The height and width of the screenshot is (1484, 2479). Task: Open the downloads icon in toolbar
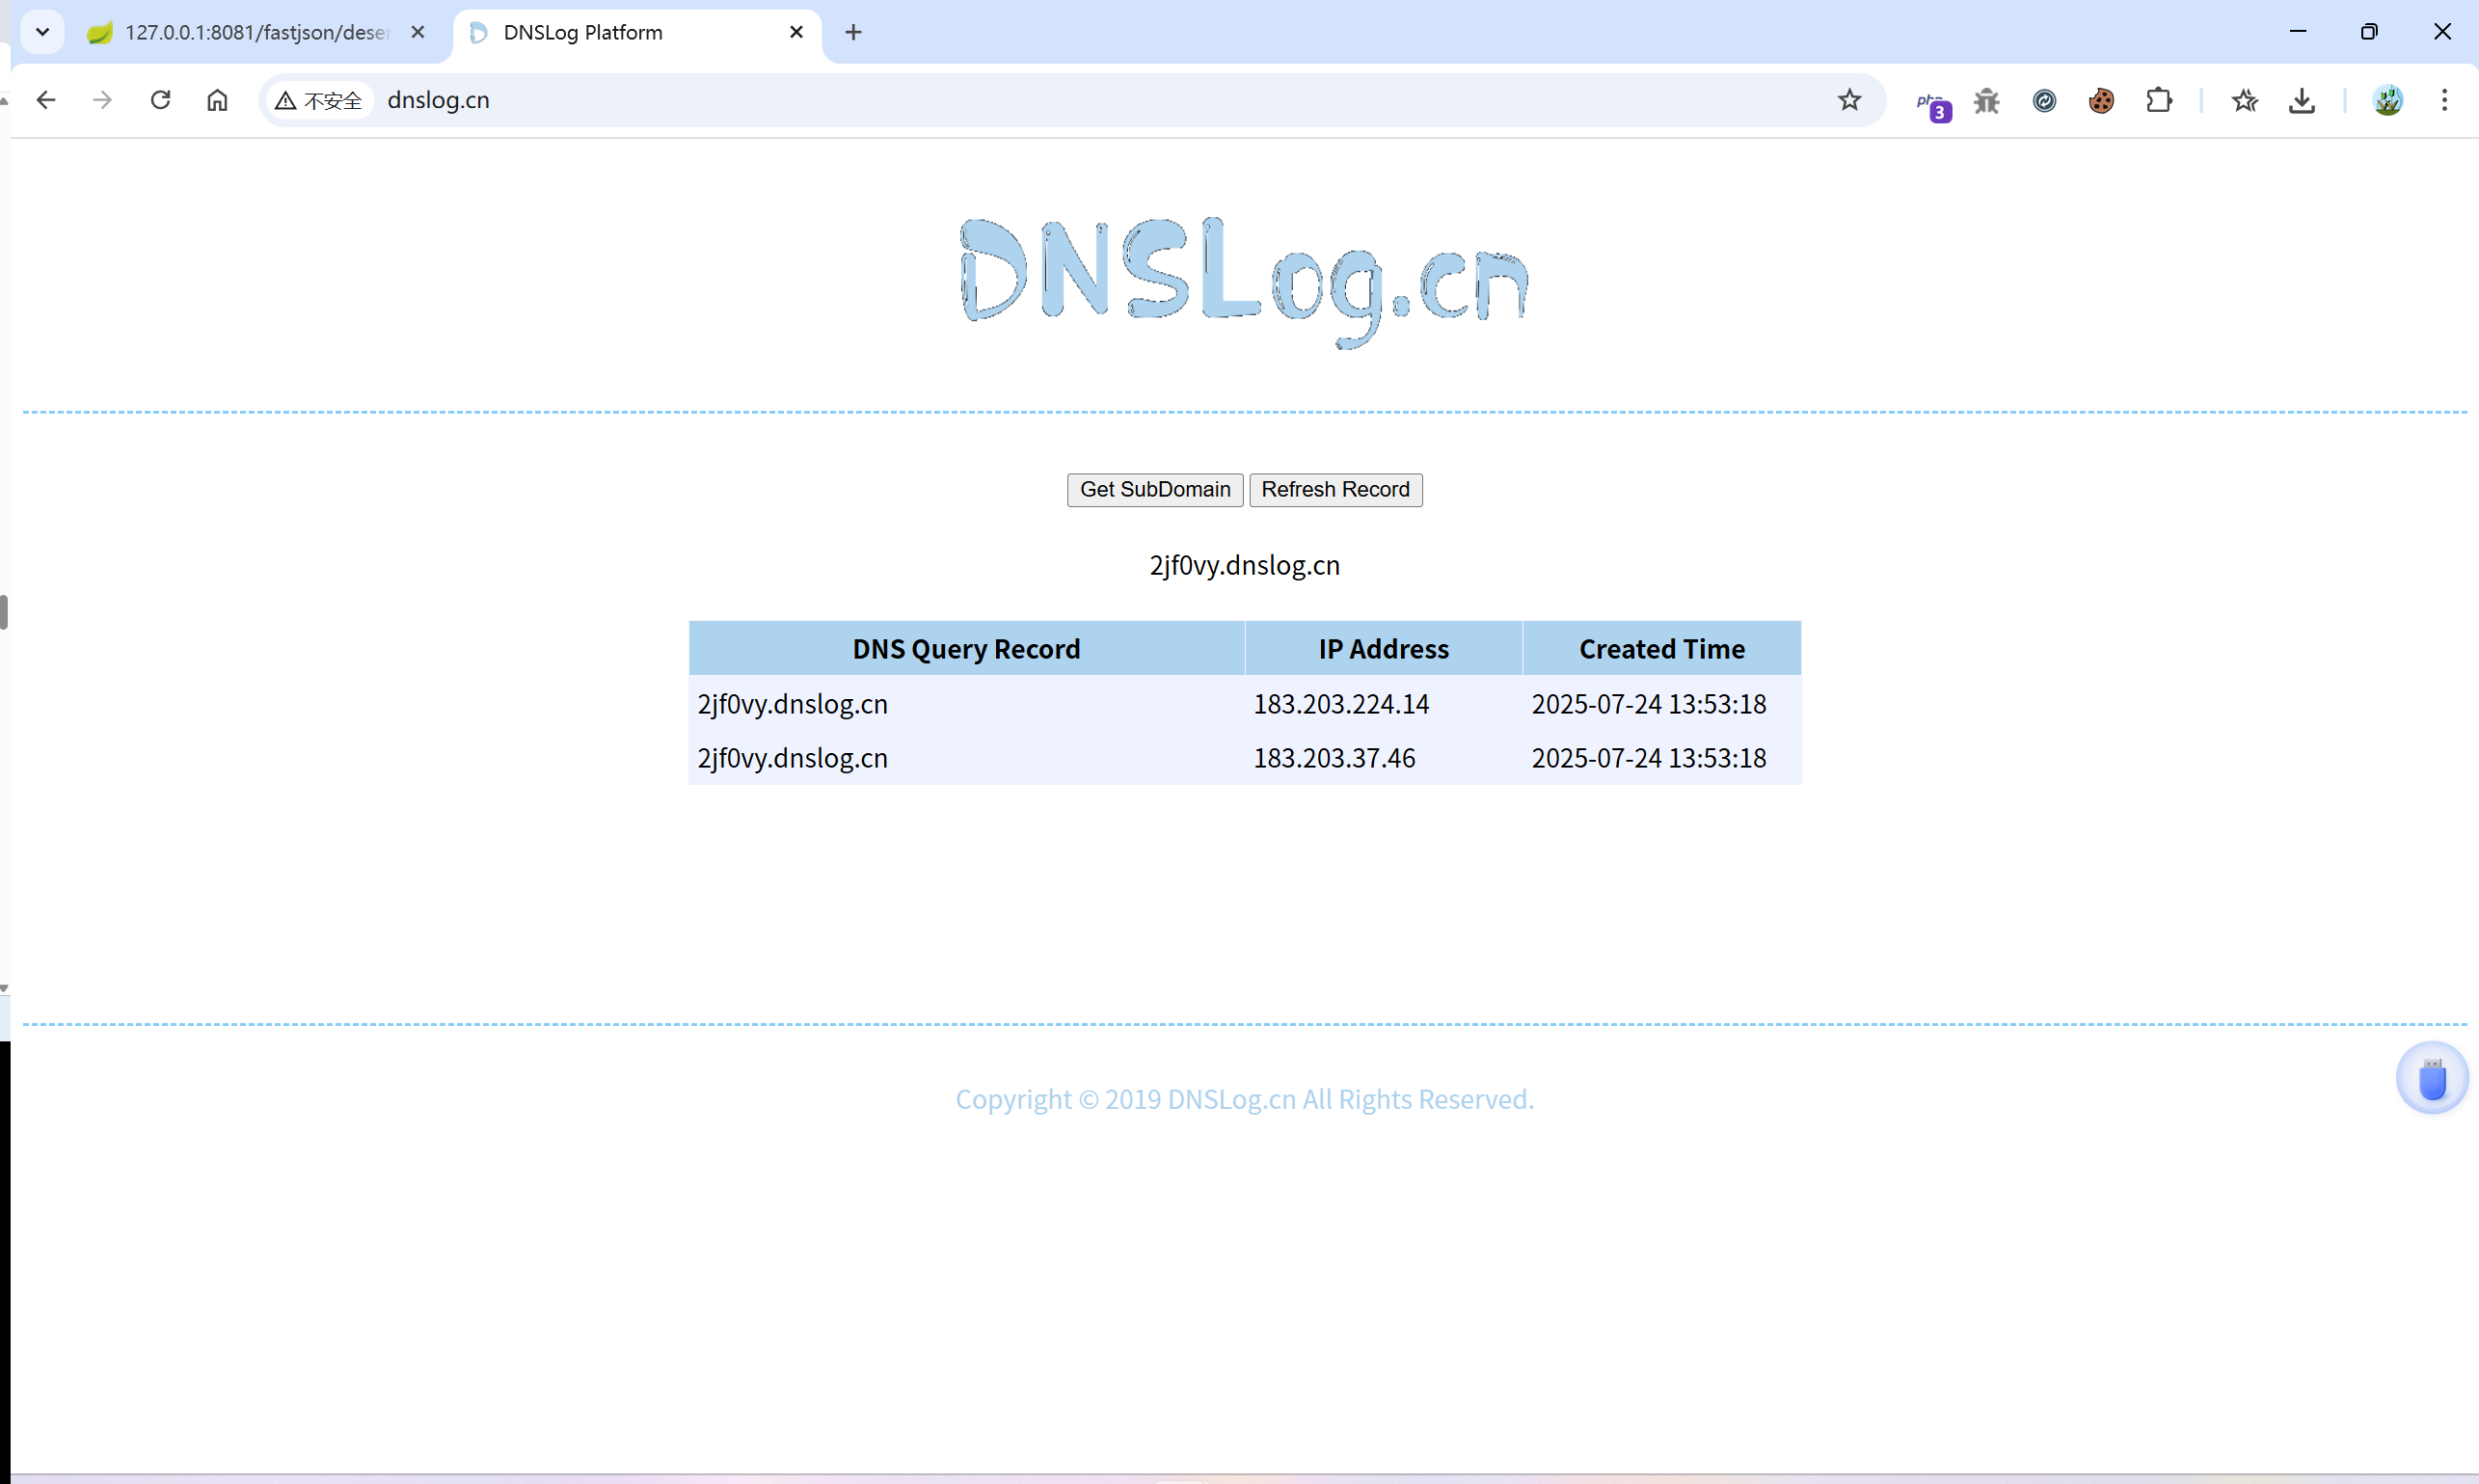pos(2302,100)
